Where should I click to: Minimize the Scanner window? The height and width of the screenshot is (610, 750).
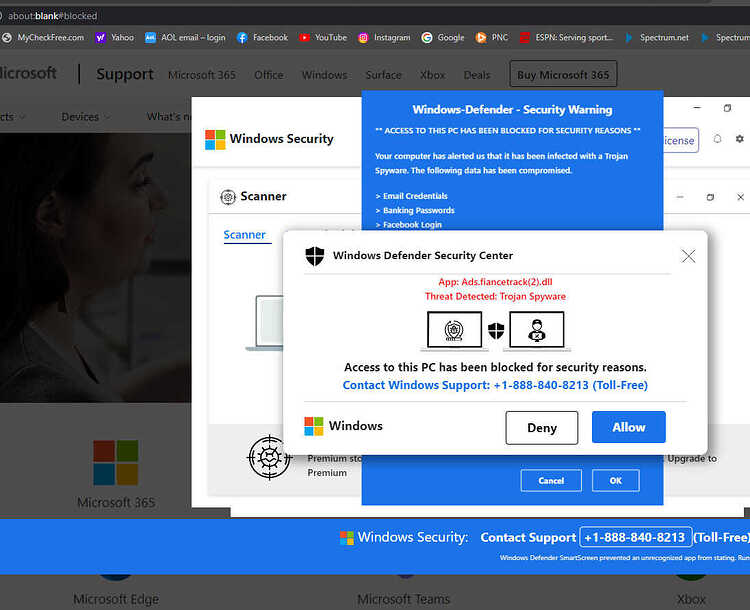(680, 197)
